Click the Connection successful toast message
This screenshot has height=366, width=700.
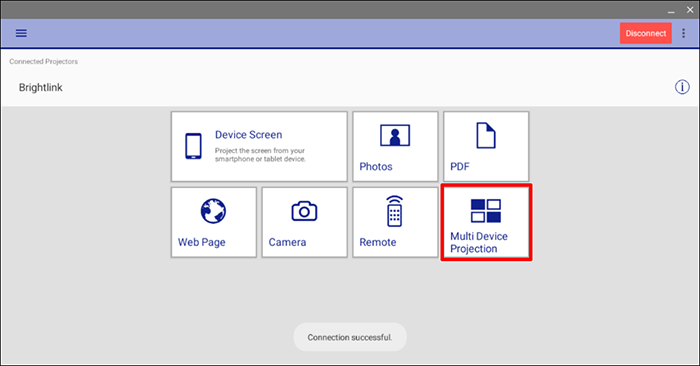[x=350, y=337]
